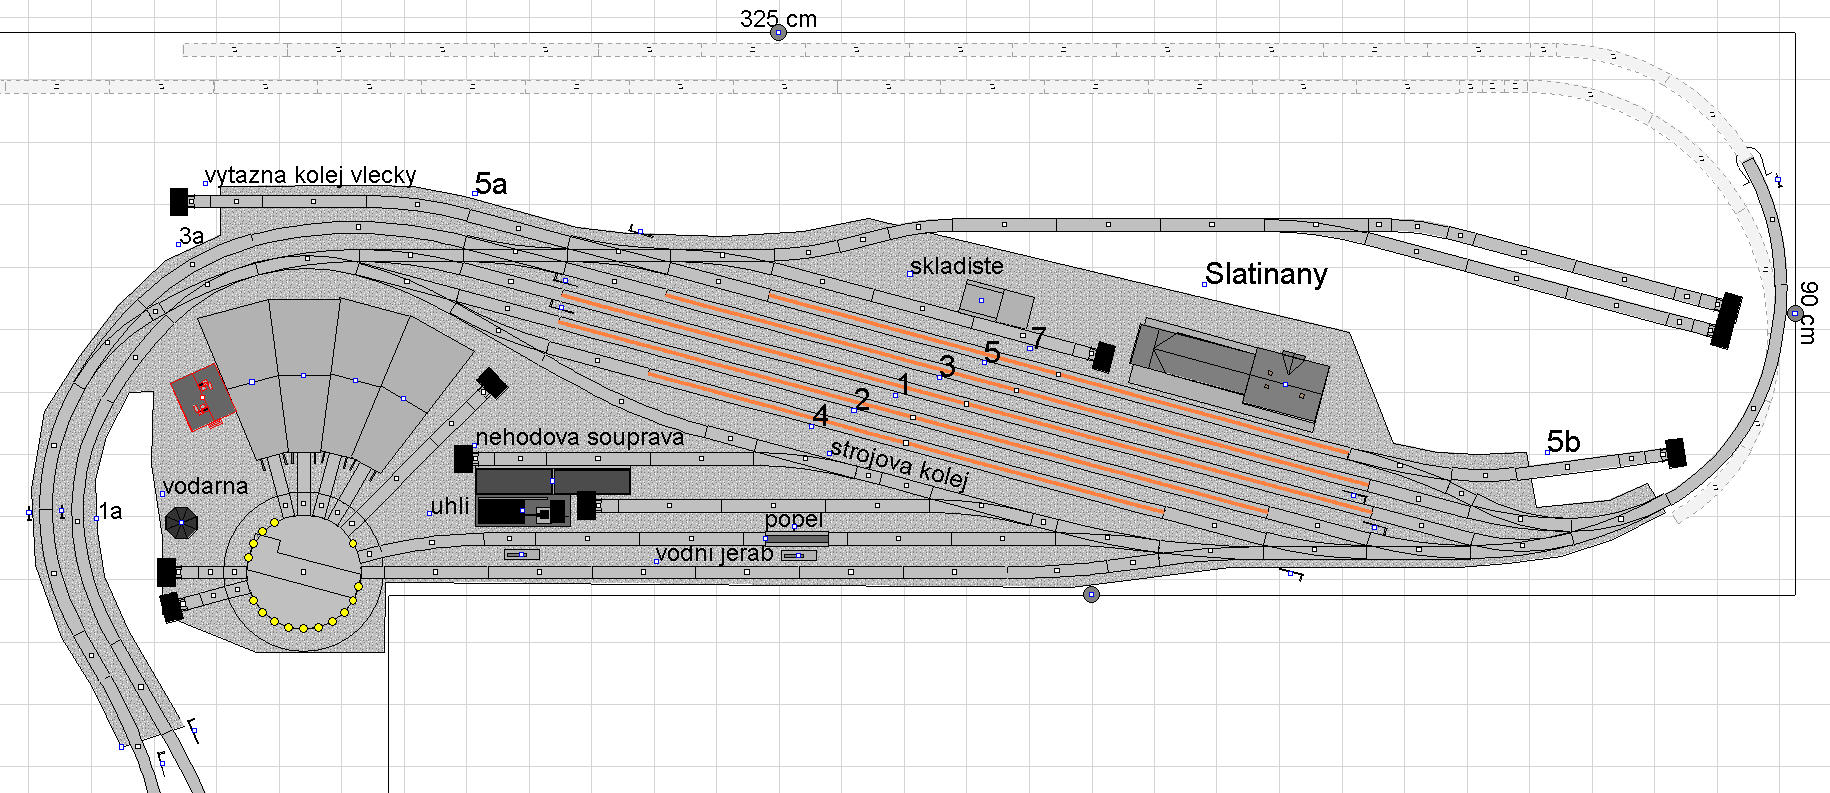The width and height of the screenshot is (1830, 793).
Task: Click the buffer stop ending track 7
Action: pyautogui.click(x=1103, y=356)
